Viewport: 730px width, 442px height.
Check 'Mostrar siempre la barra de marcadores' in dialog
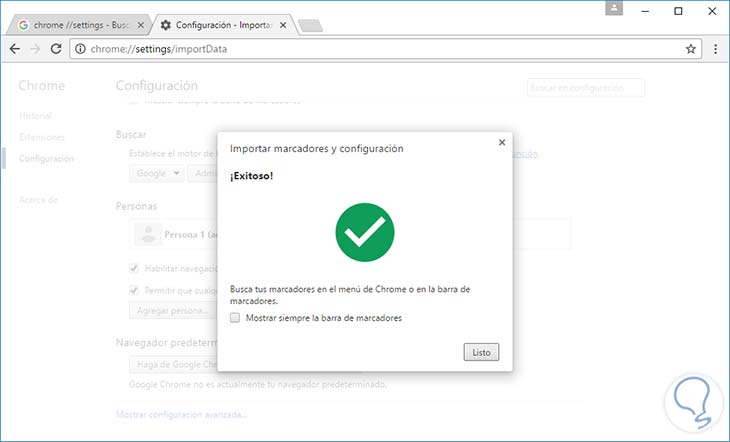coord(235,318)
